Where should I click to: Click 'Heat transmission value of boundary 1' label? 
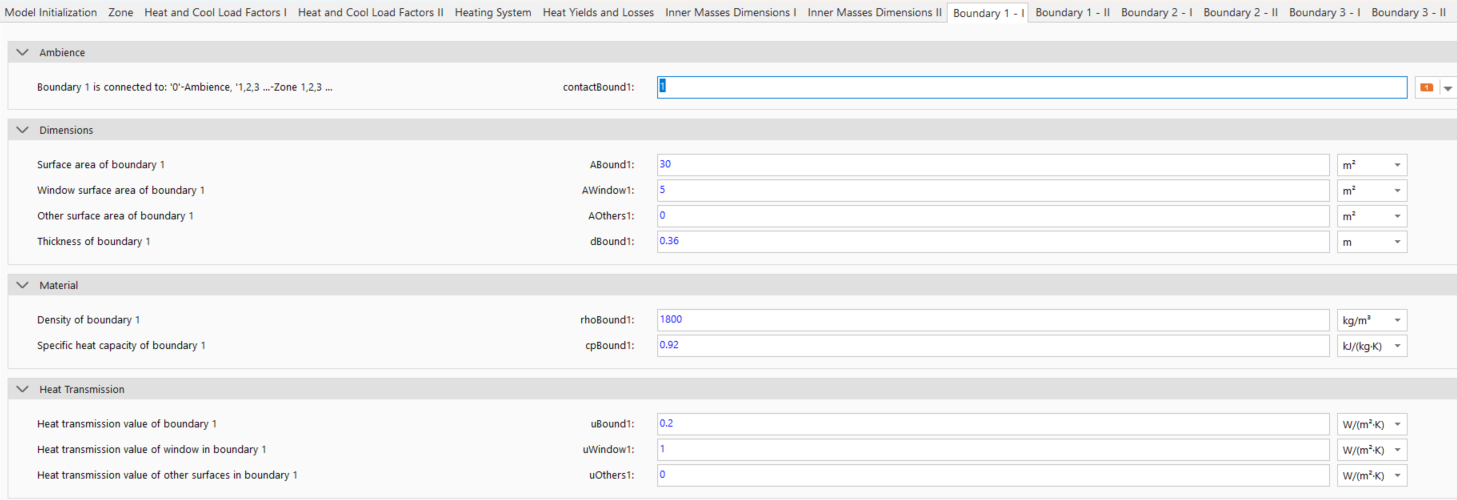[x=127, y=424]
